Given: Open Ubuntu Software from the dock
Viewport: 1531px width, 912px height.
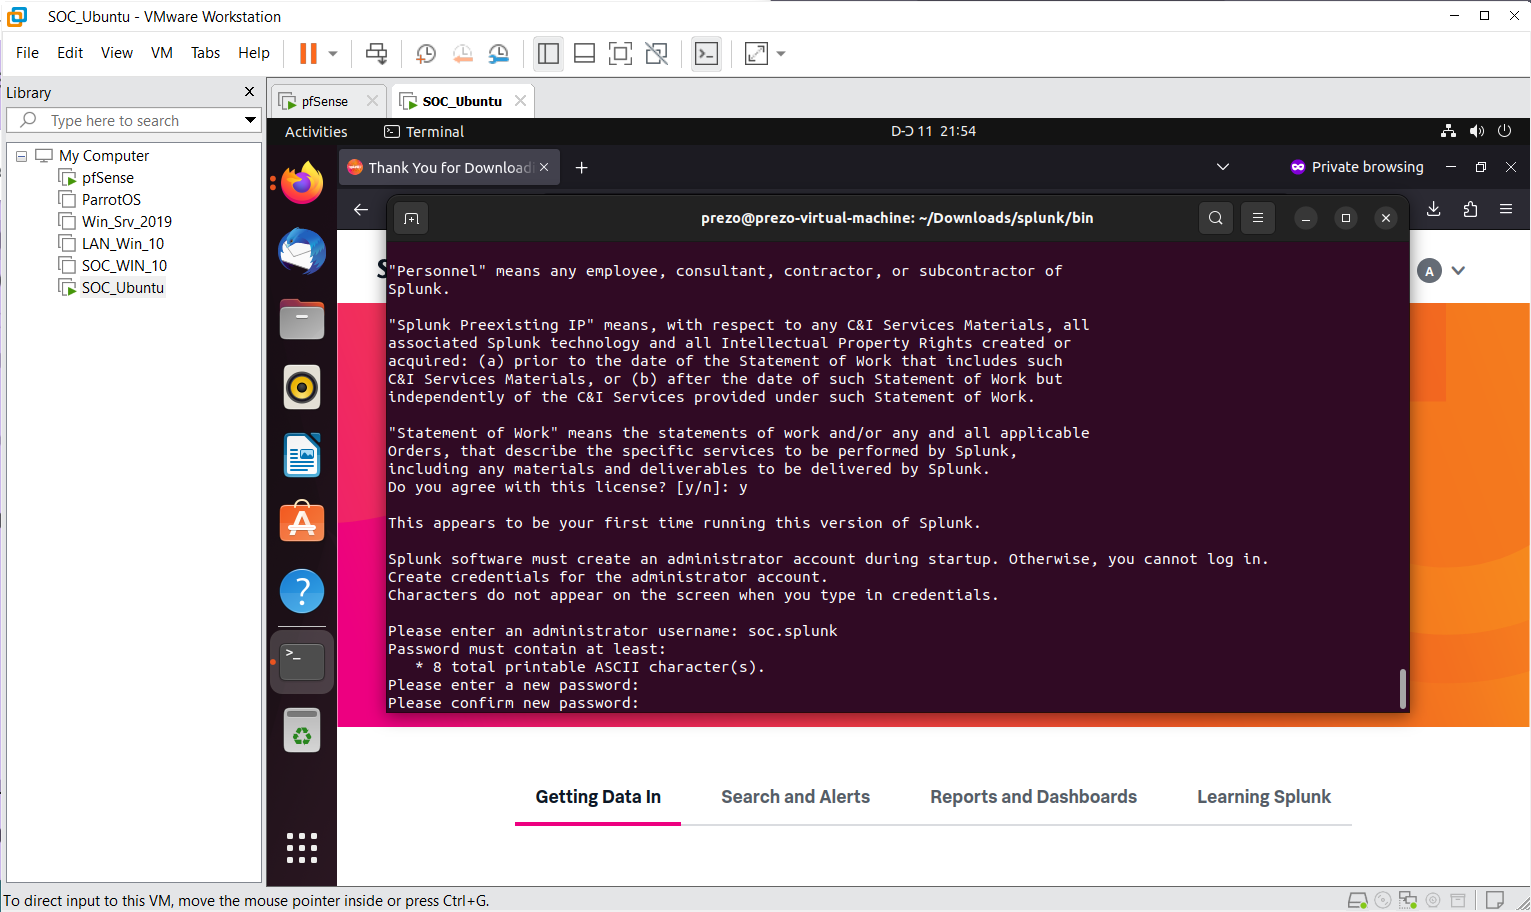Looking at the screenshot, I should click(x=302, y=523).
